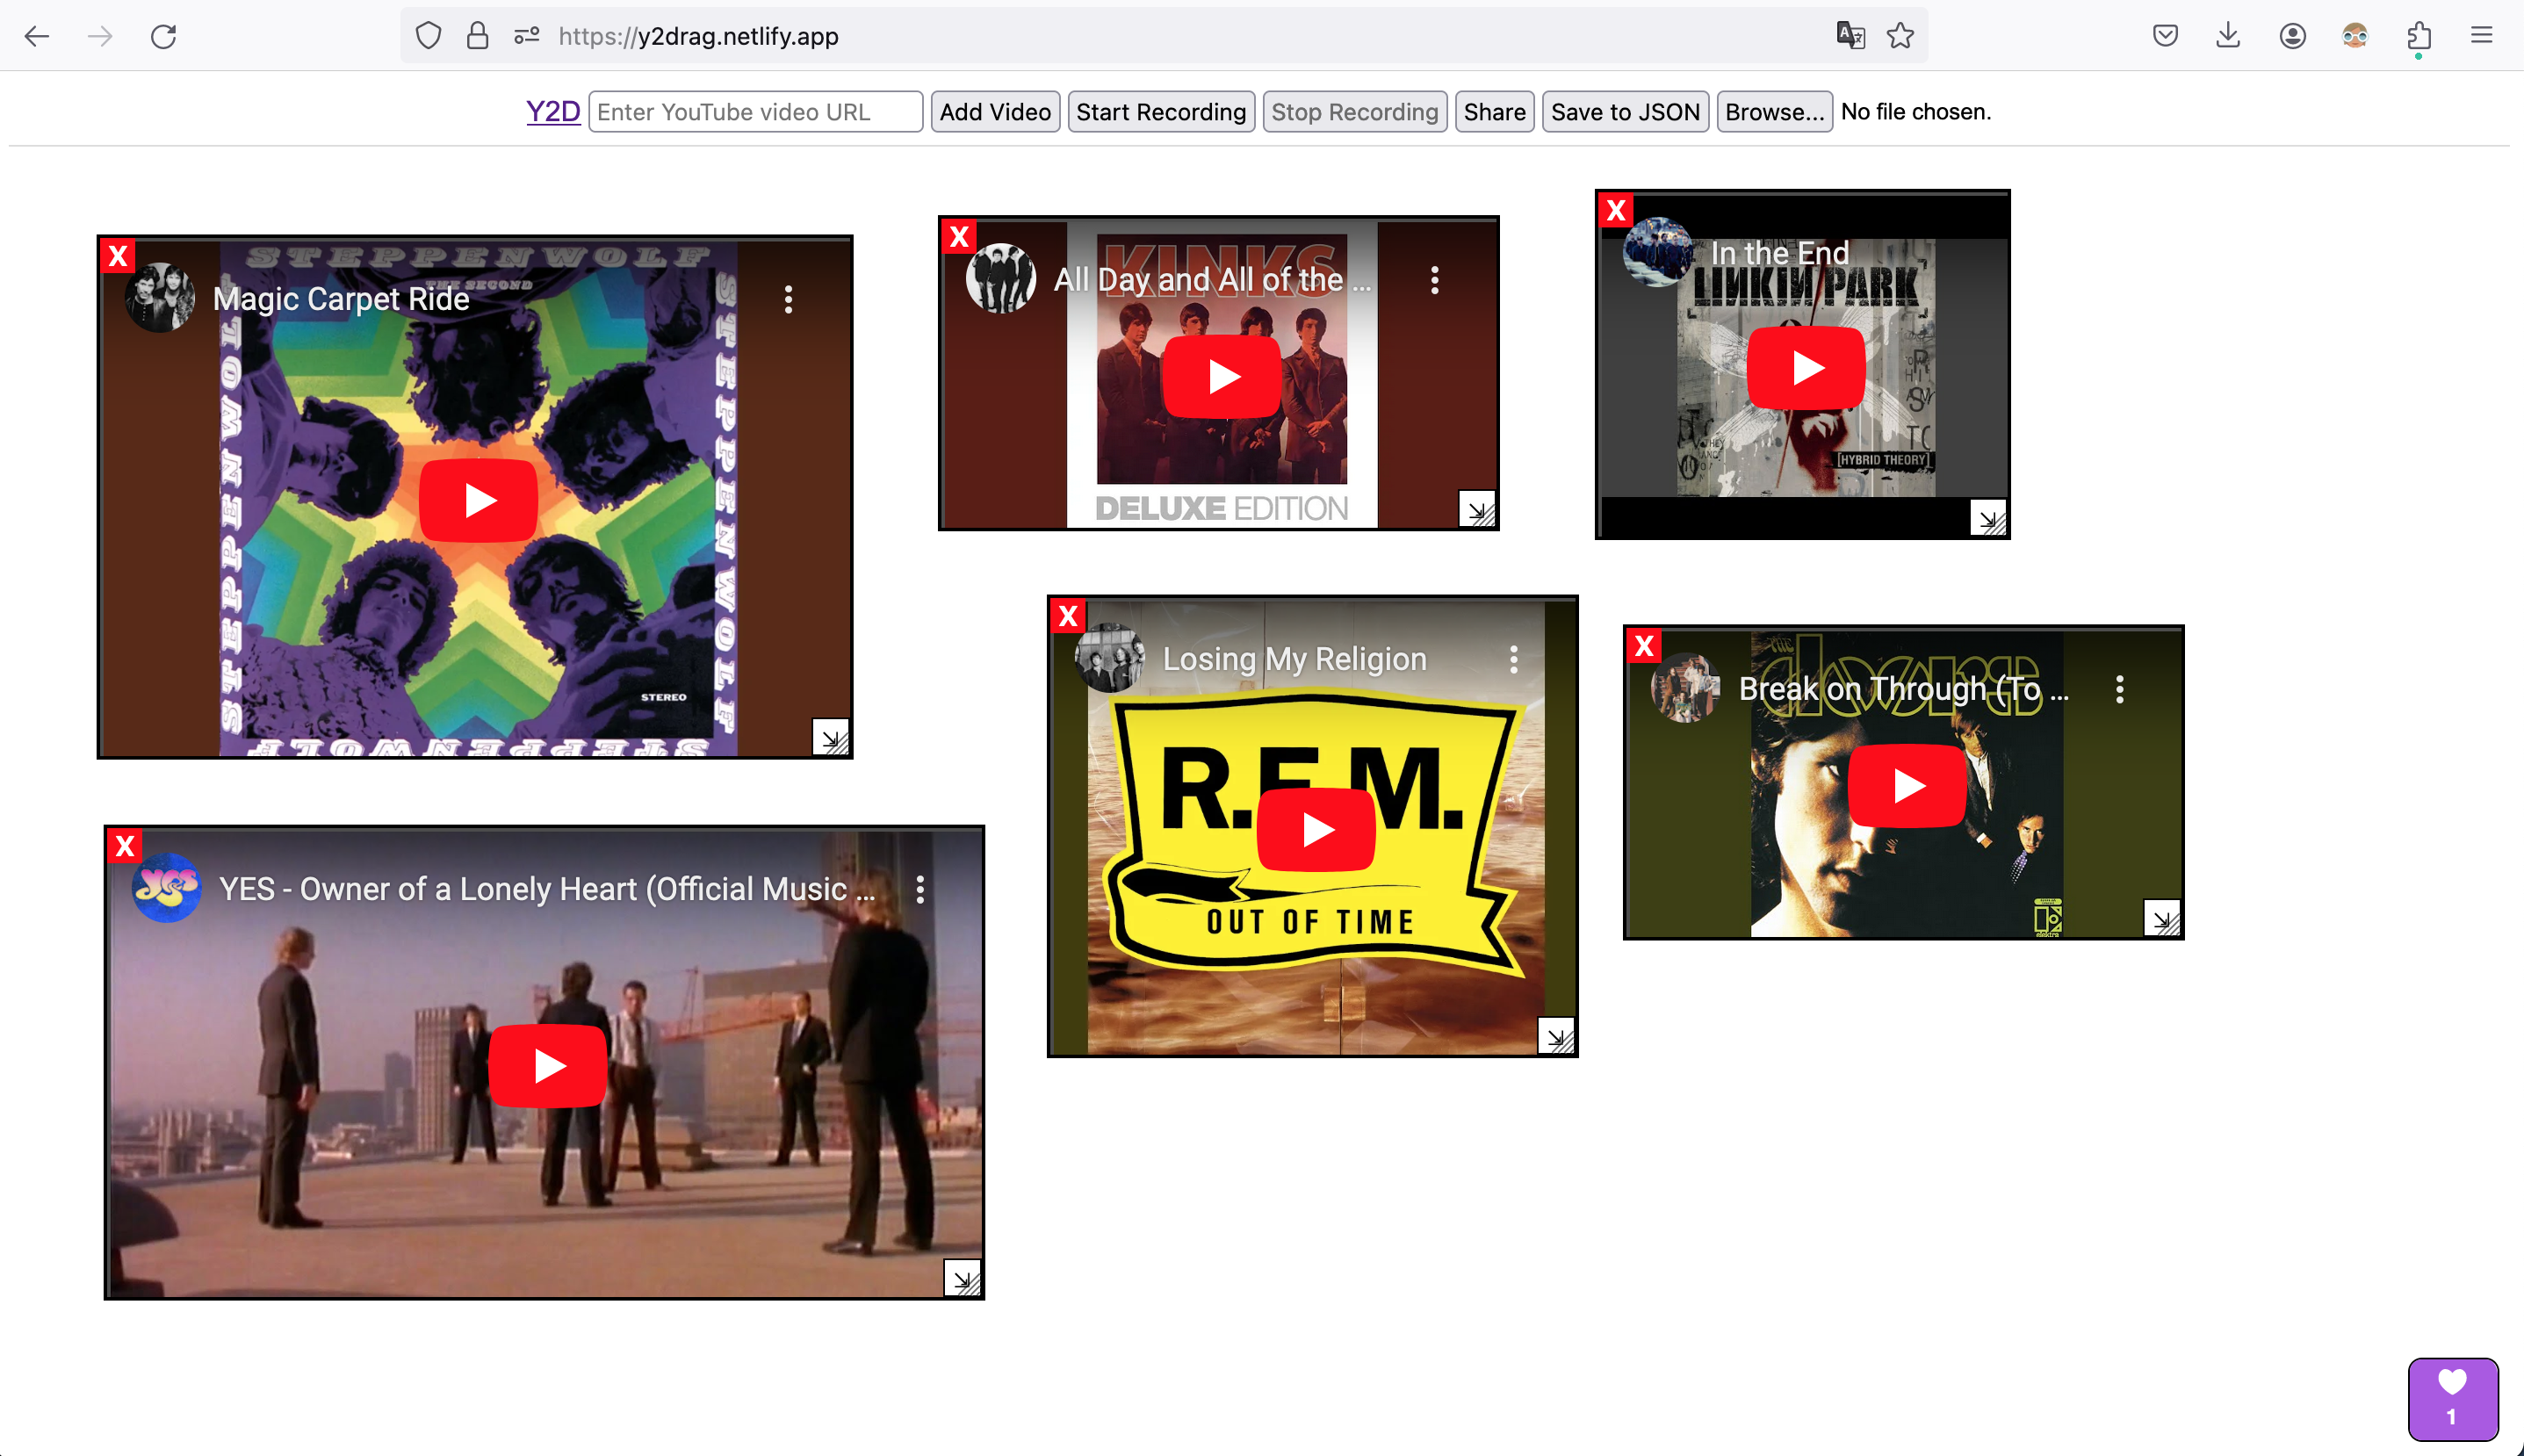Open the Magic Carpet Ride video title link
2524x1456 pixels.
tap(341, 299)
